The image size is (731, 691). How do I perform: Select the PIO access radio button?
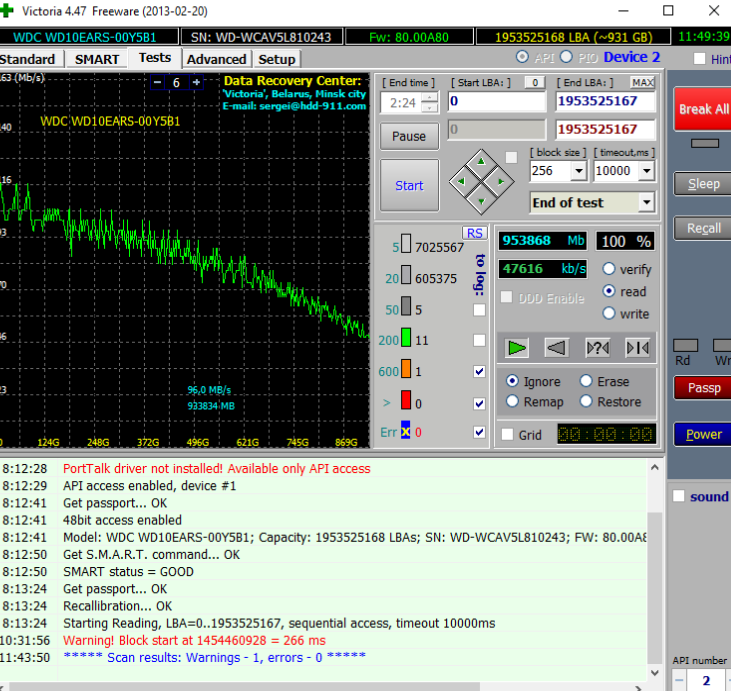pyautogui.click(x=566, y=57)
